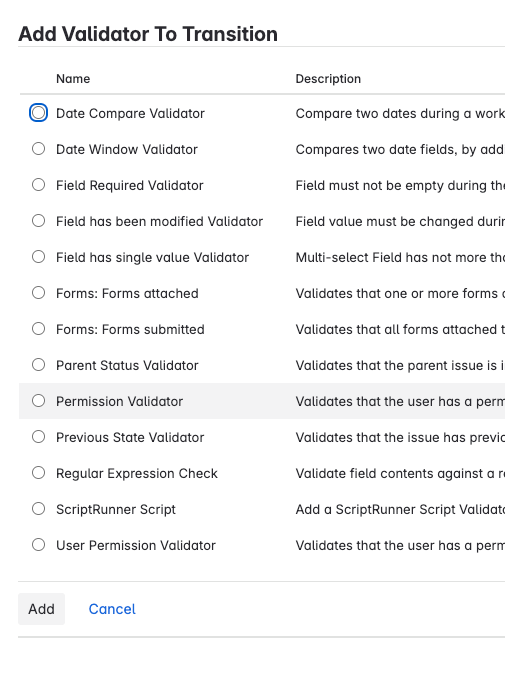Select Previous State Validator option
The height and width of the screenshot is (688, 505).
coord(39,437)
